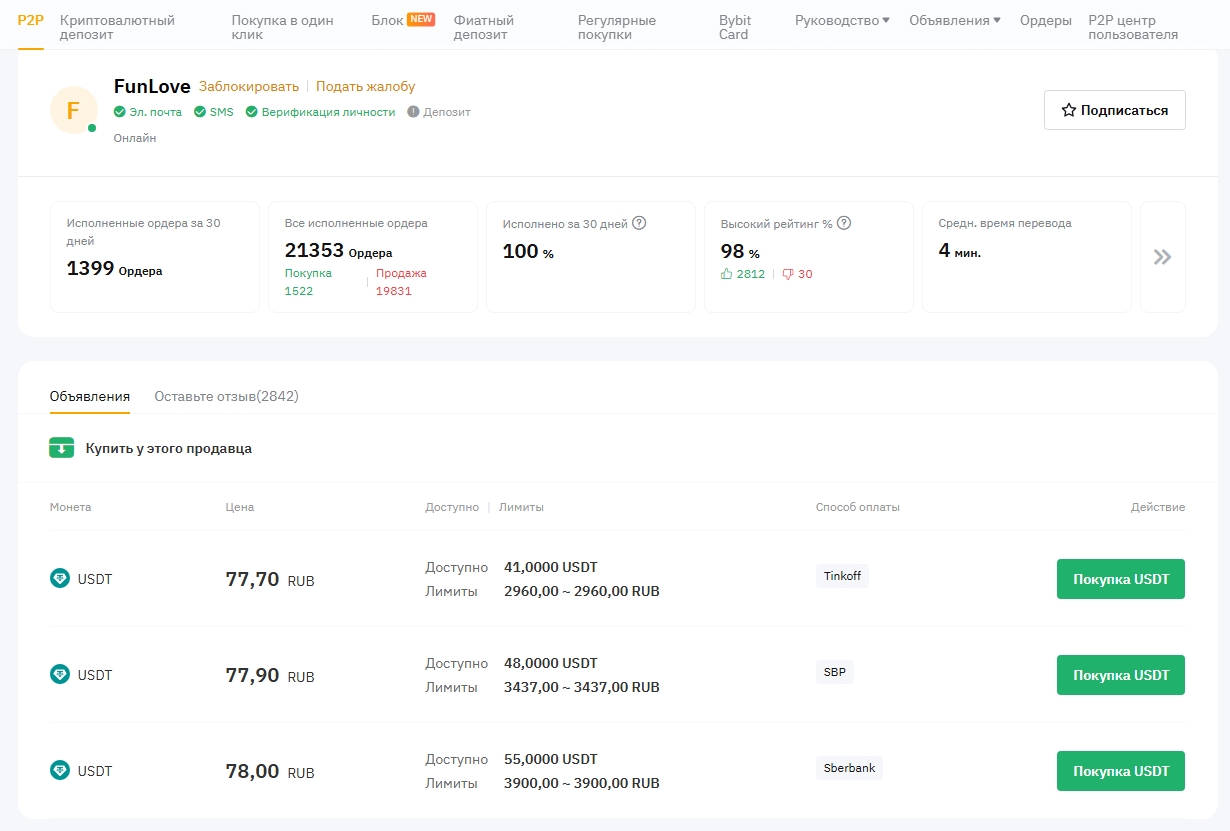Click Покупка USDT for the SBP offer
Viewport: 1230px width, 831px height.
[x=1120, y=675]
